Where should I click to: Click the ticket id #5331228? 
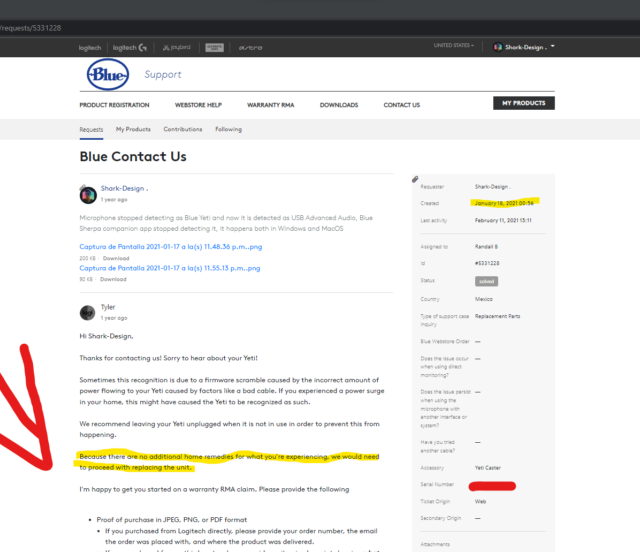tap(487, 263)
